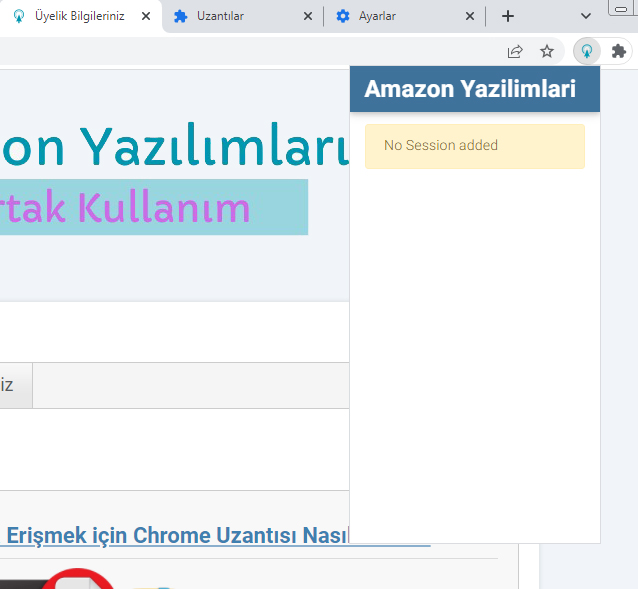Click the gear favicon on Ayarlar tab

point(343,16)
